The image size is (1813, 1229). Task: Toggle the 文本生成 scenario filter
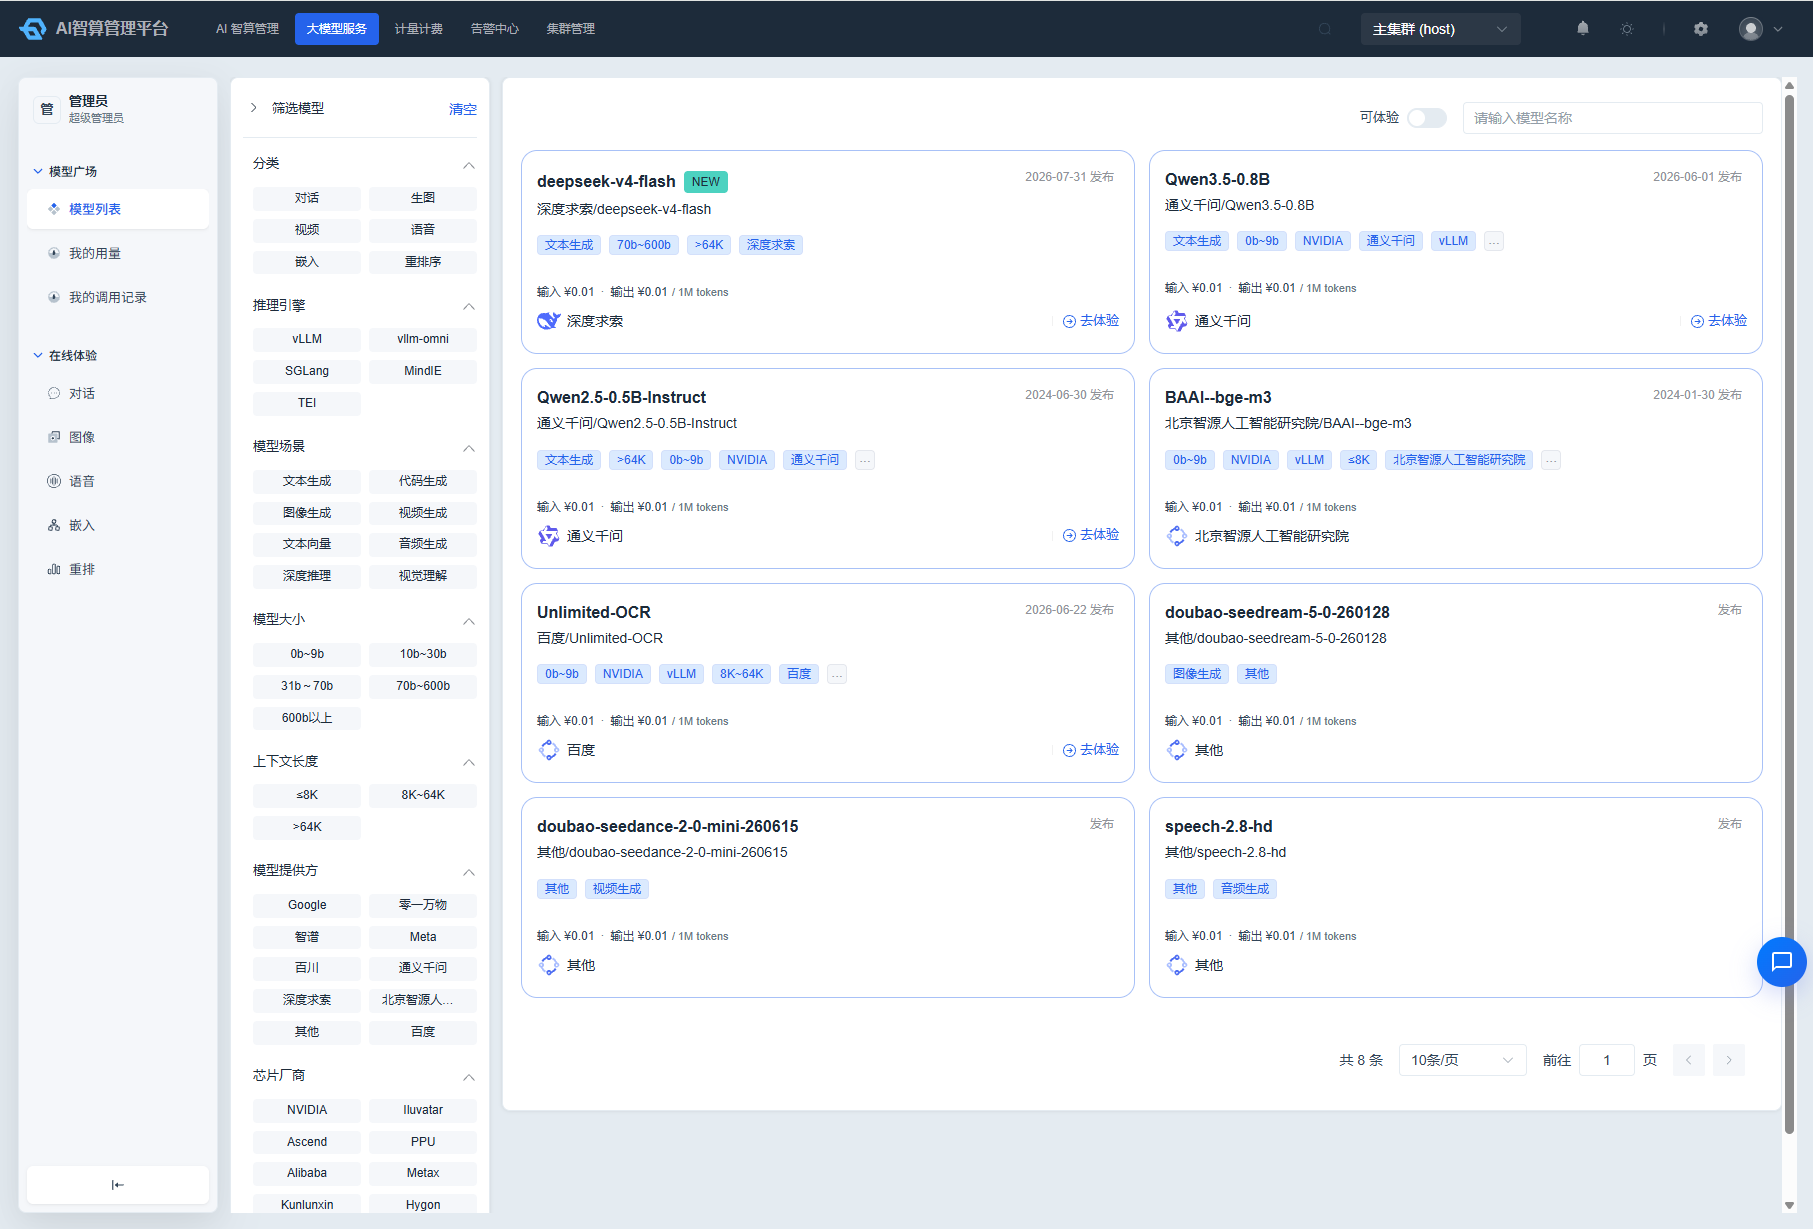pos(307,481)
